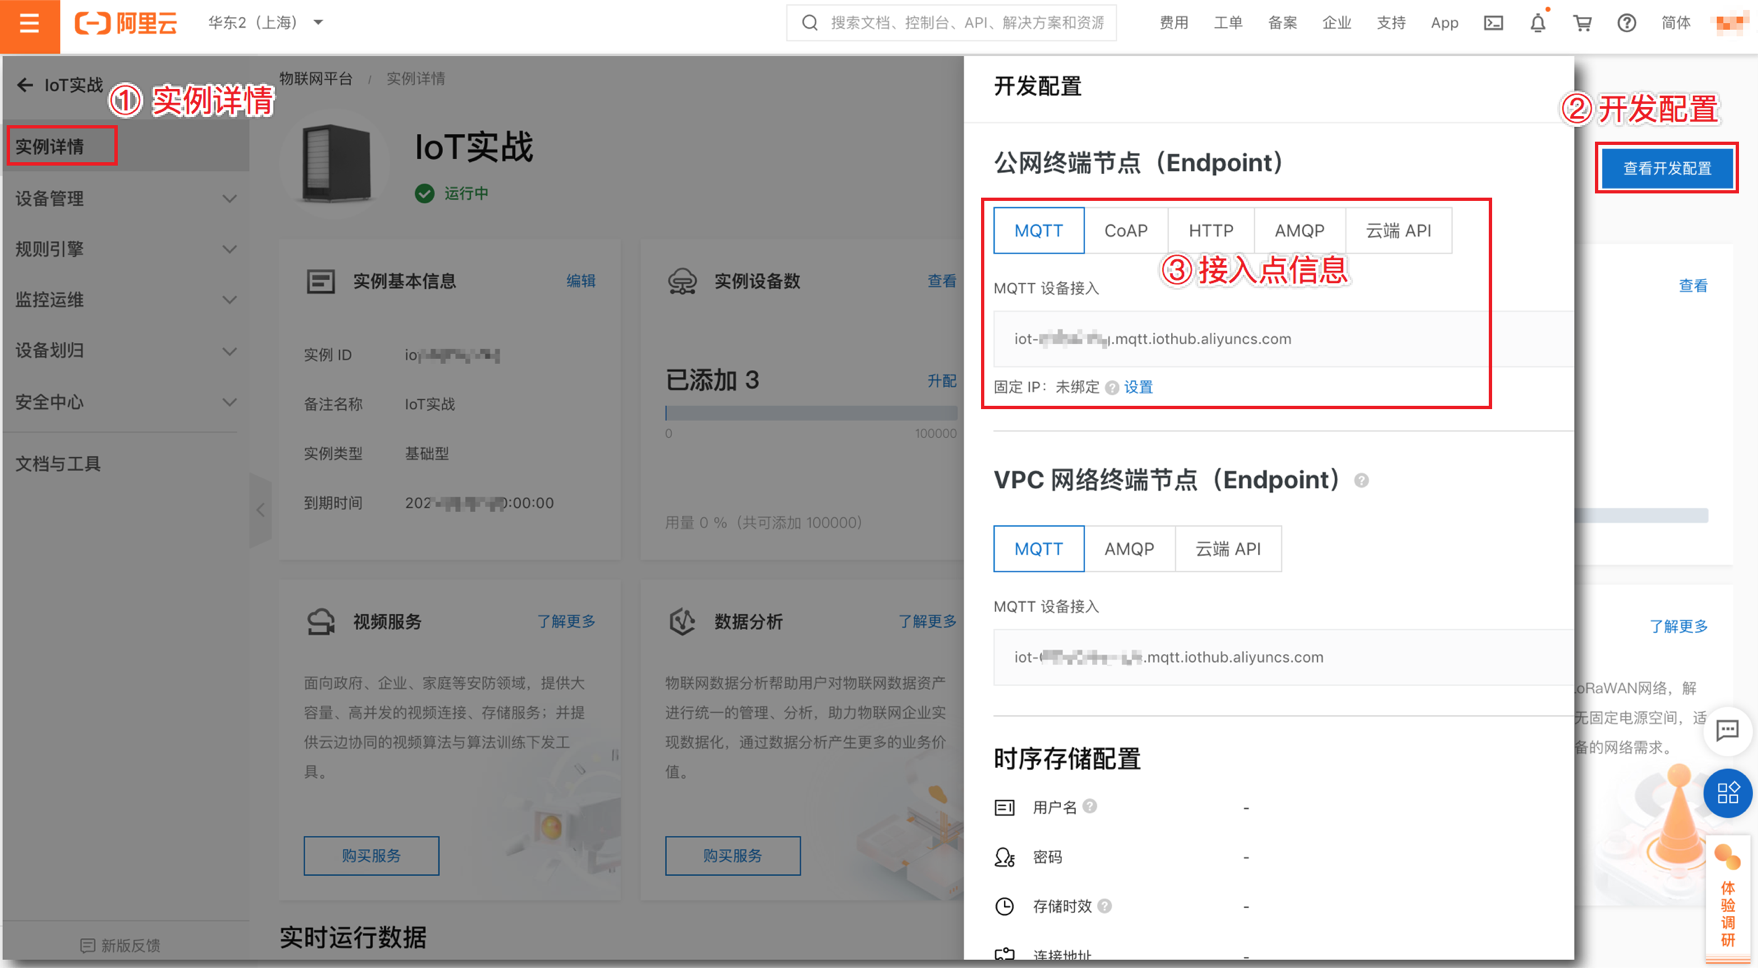The height and width of the screenshot is (968, 1758).
Task: Select public endpoint AMQP tab
Action: tap(1300, 231)
